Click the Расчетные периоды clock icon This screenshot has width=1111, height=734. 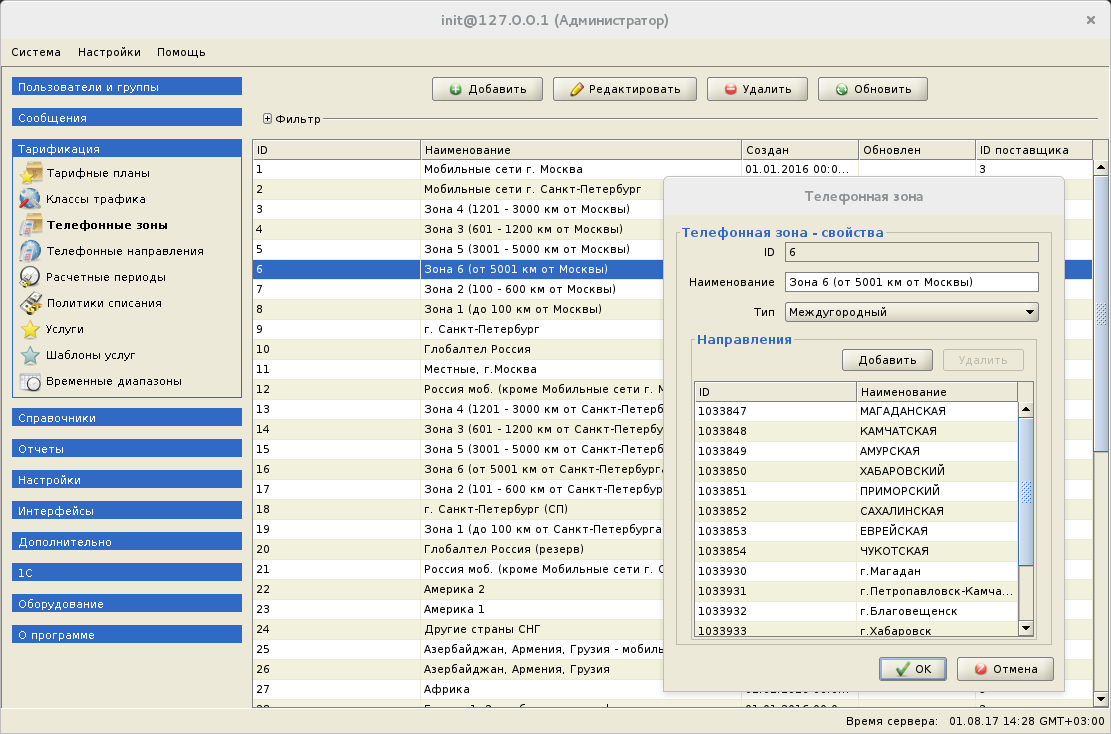point(30,277)
